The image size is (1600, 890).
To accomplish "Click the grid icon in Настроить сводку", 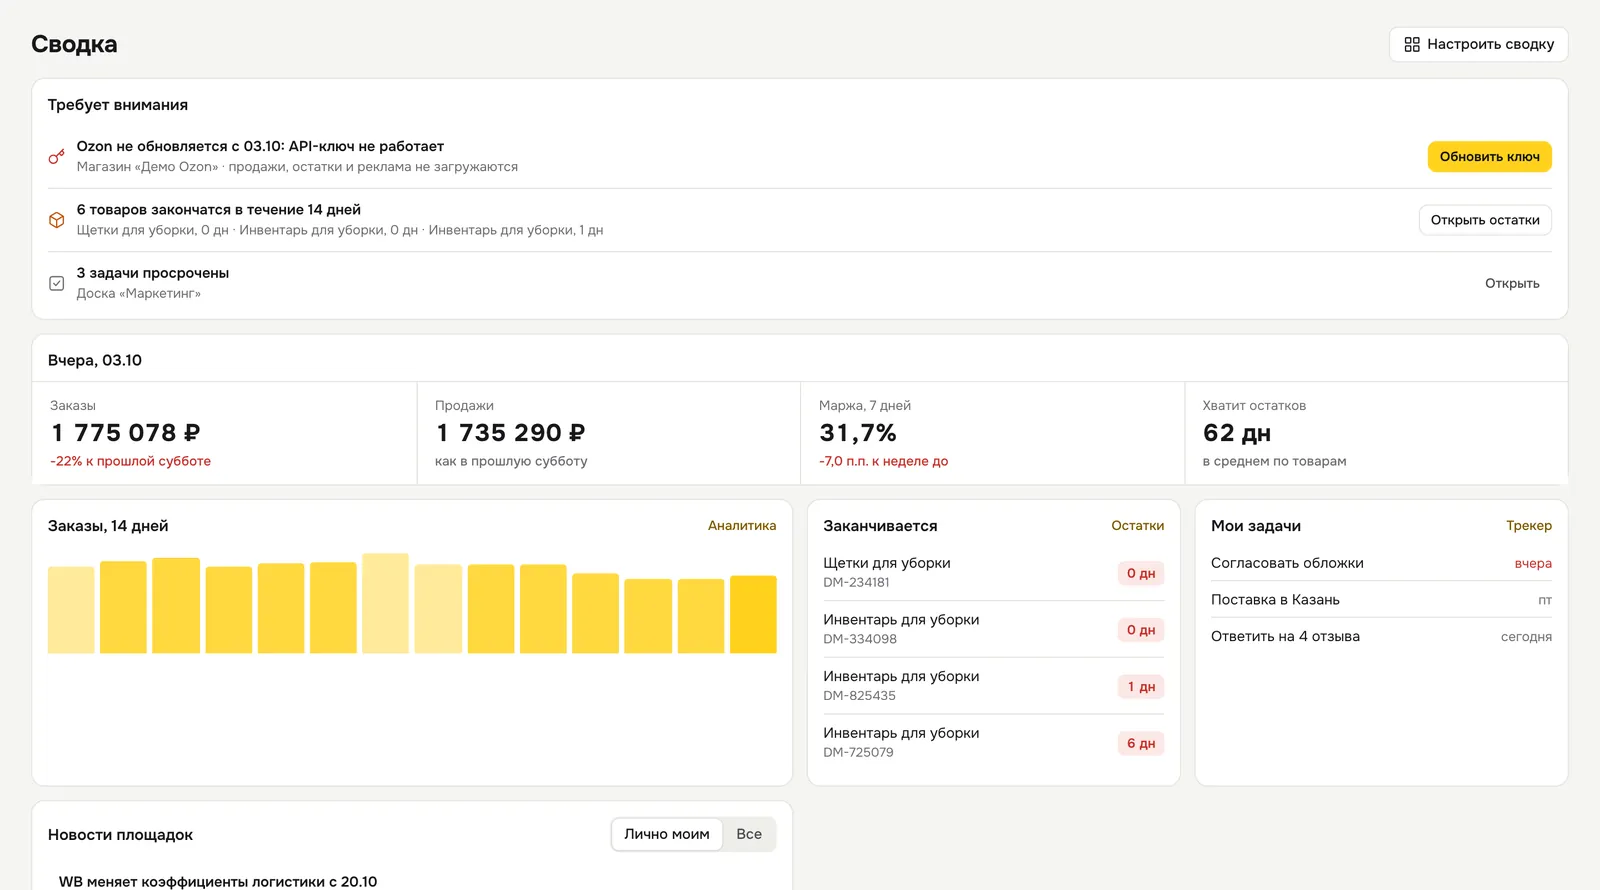I will (1412, 44).
